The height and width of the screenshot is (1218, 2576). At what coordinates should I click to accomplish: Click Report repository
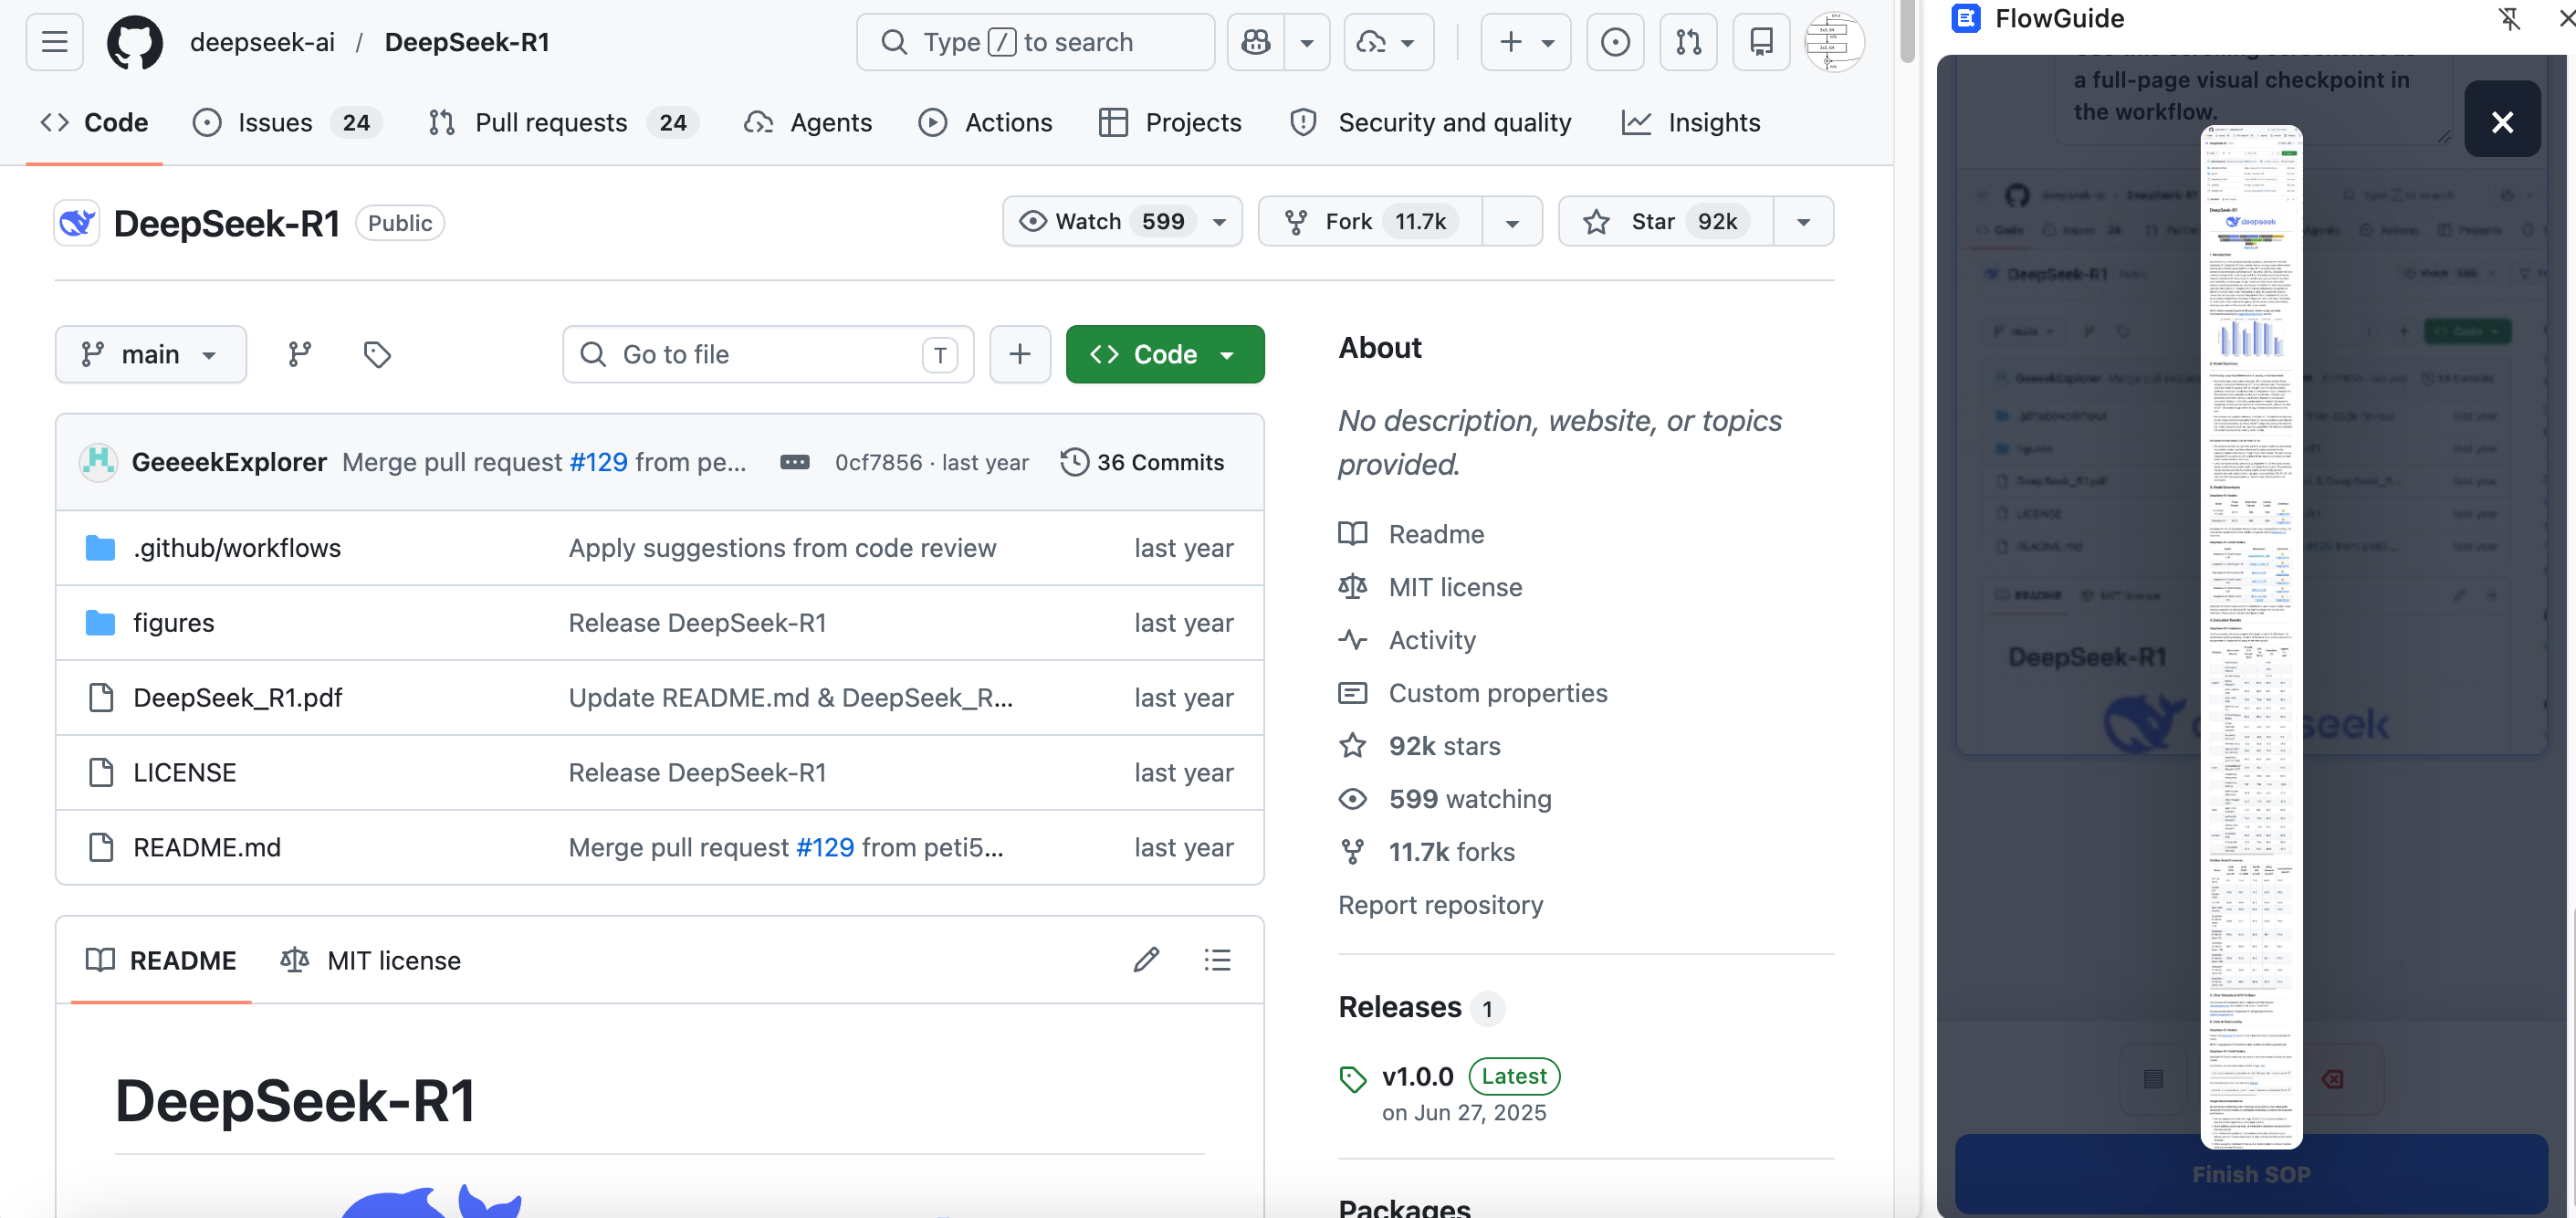(1440, 905)
